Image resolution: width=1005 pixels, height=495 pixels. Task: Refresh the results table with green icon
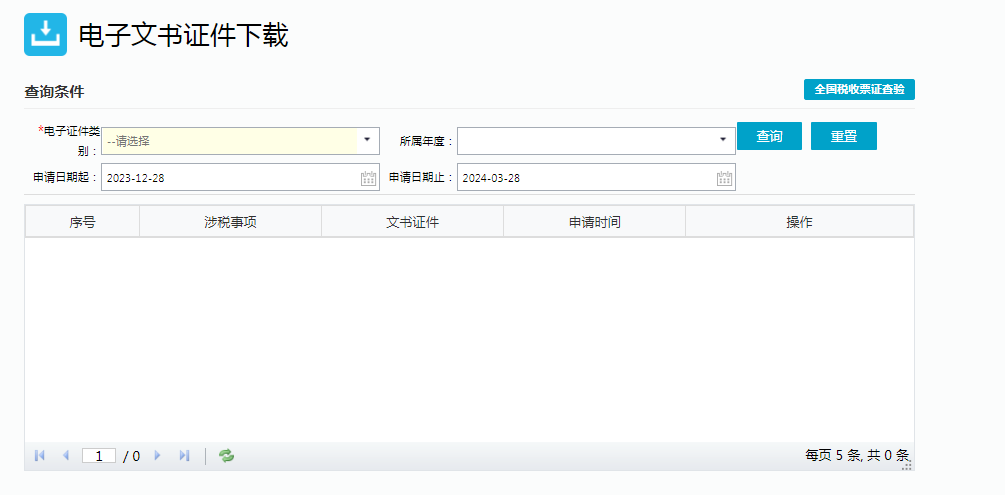[x=227, y=456]
